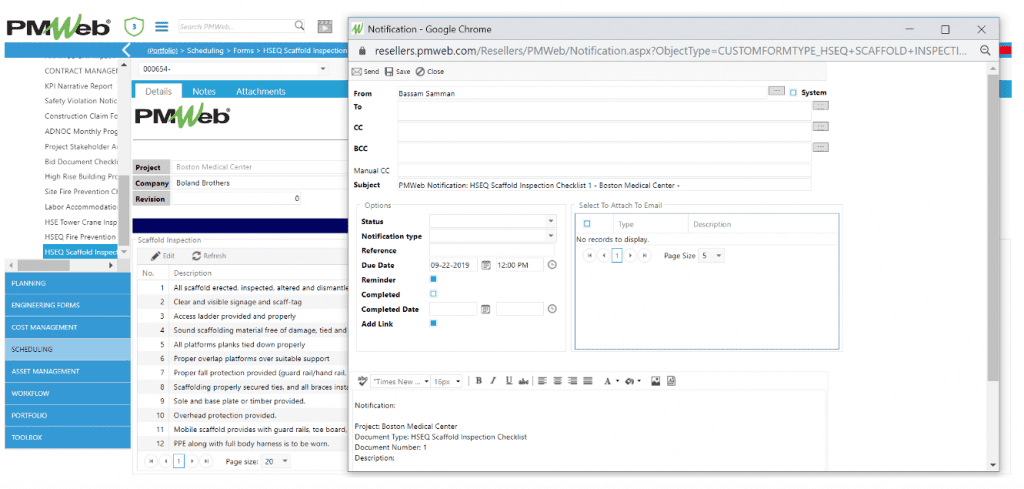Switch to the Notes tab
Screen dimensions: 1024x489
tap(204, 91)
